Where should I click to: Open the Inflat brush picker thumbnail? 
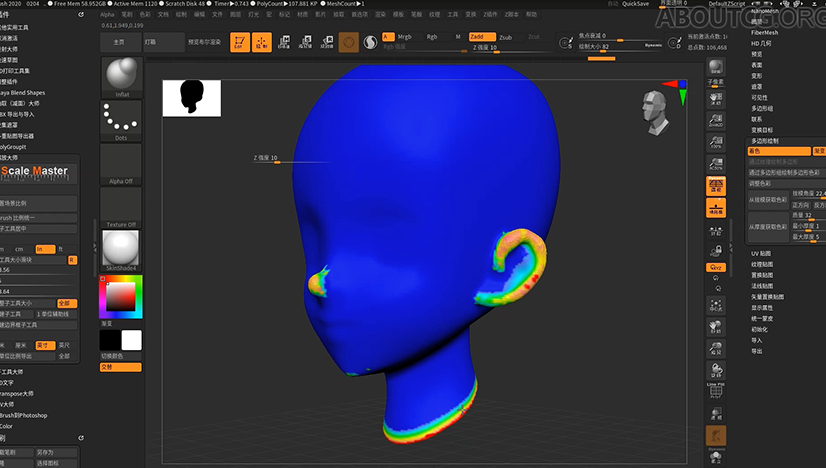(122, 77)
